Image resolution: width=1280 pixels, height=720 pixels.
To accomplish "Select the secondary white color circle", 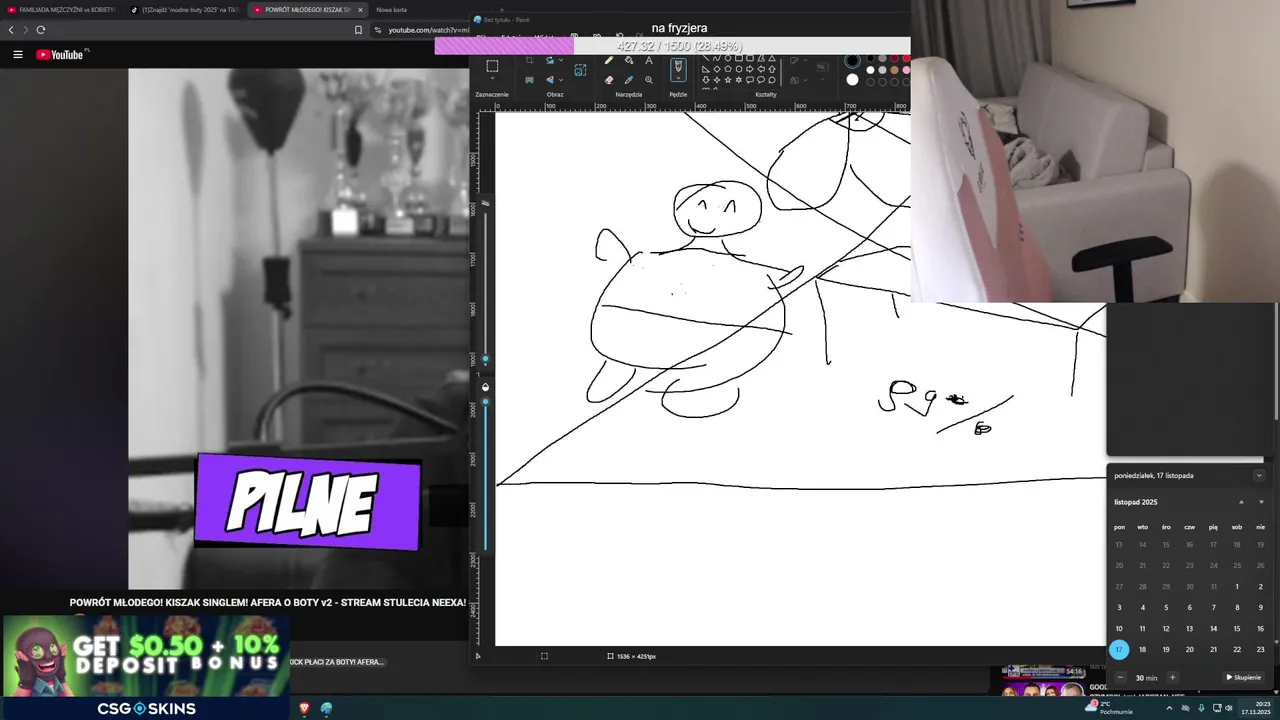I will [852, 80].
